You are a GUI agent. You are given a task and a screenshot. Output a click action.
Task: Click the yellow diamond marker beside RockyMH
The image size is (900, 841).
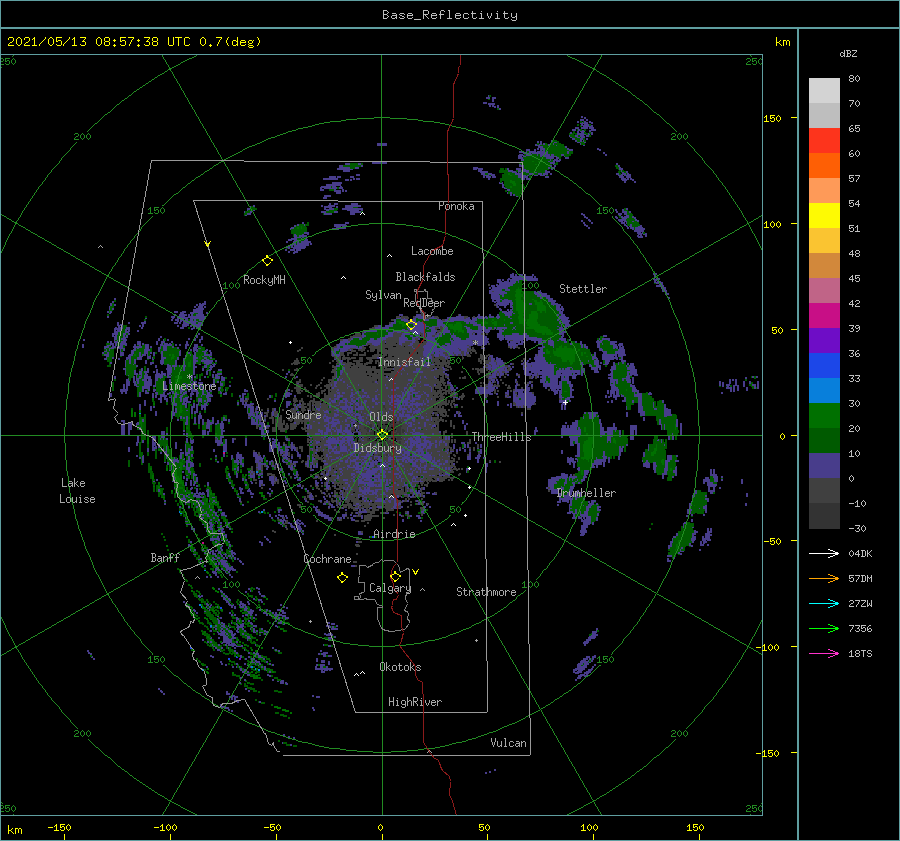[267, 261]
